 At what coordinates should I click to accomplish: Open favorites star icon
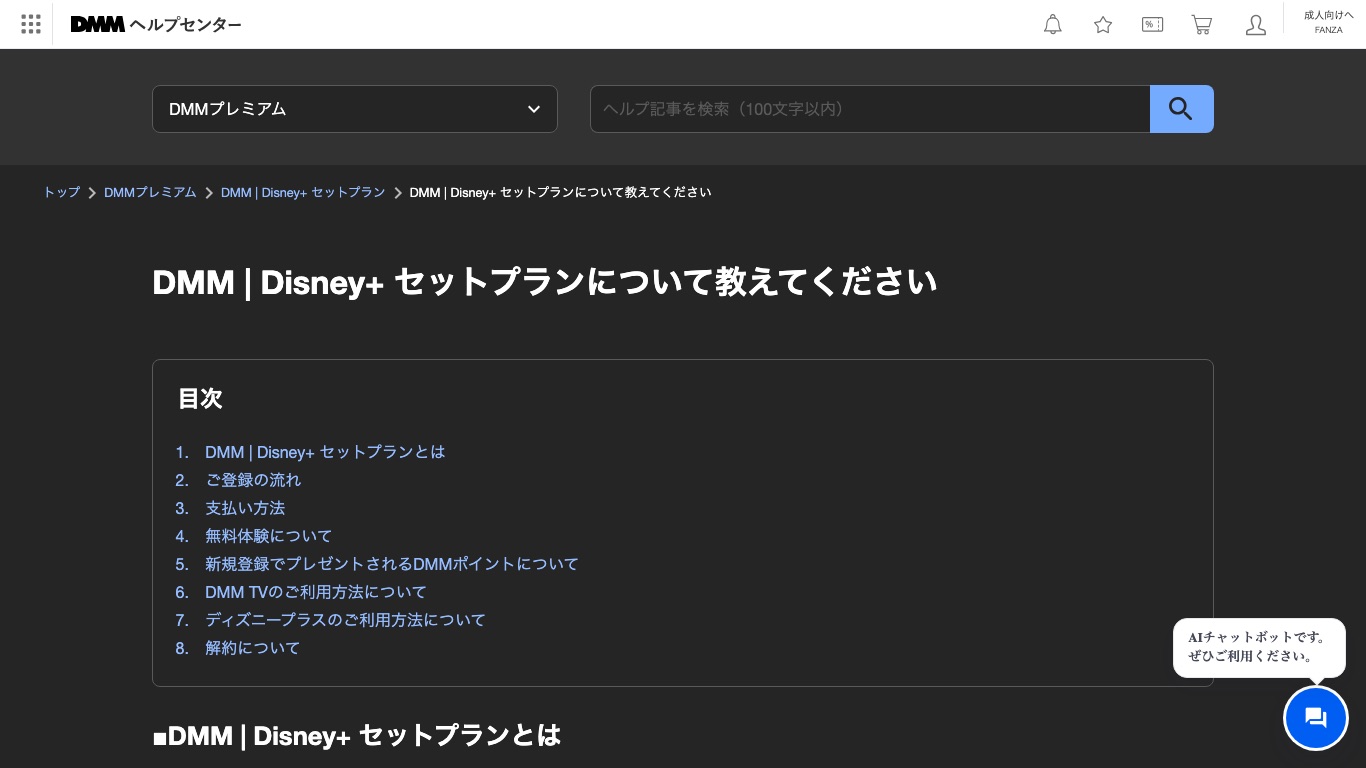click(x=1103, y=24)
